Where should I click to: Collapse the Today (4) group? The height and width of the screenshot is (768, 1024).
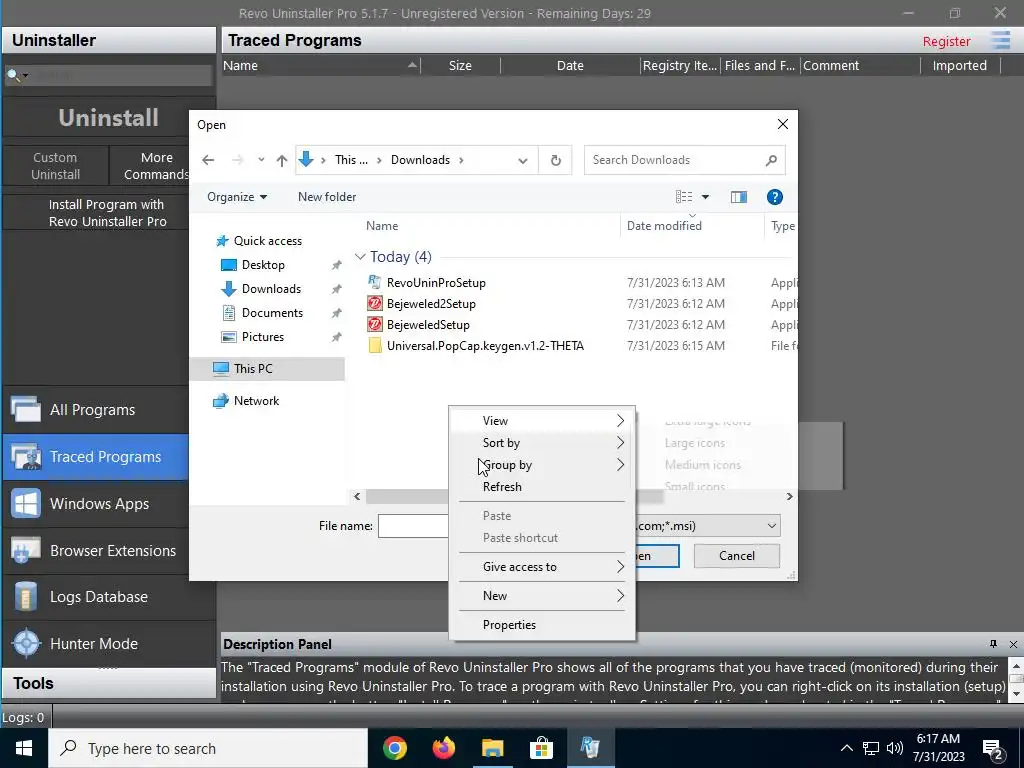(x=360, y=257)
